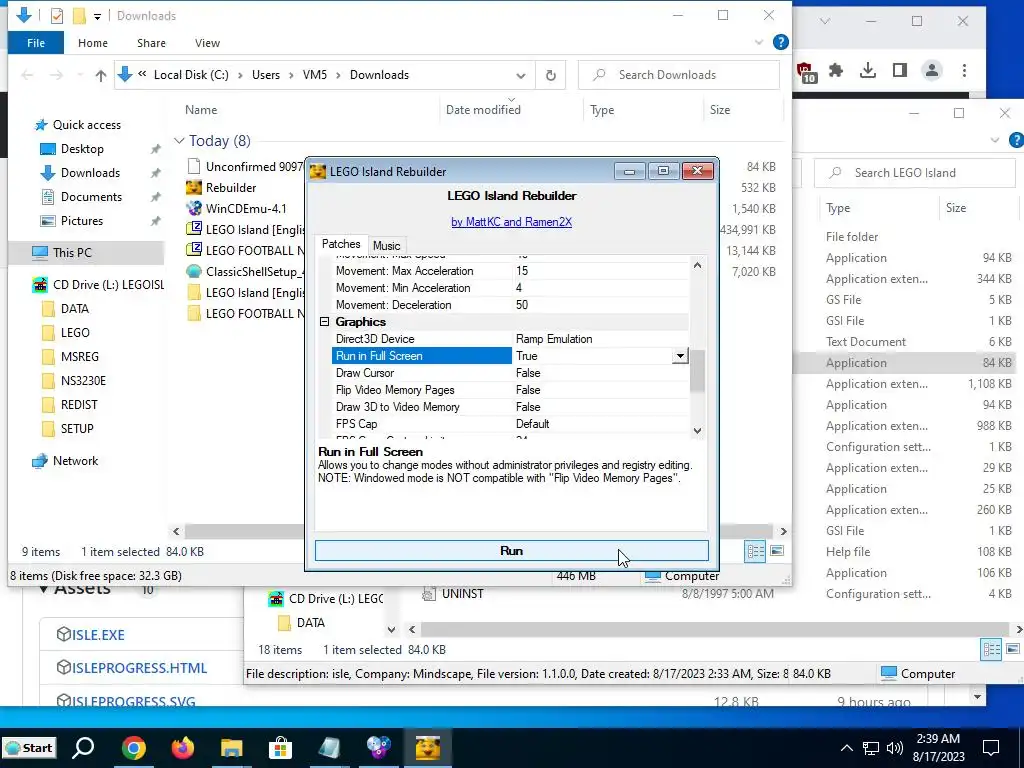Click the Rebuilder property list scrollbar thumb

pos(697,370)
